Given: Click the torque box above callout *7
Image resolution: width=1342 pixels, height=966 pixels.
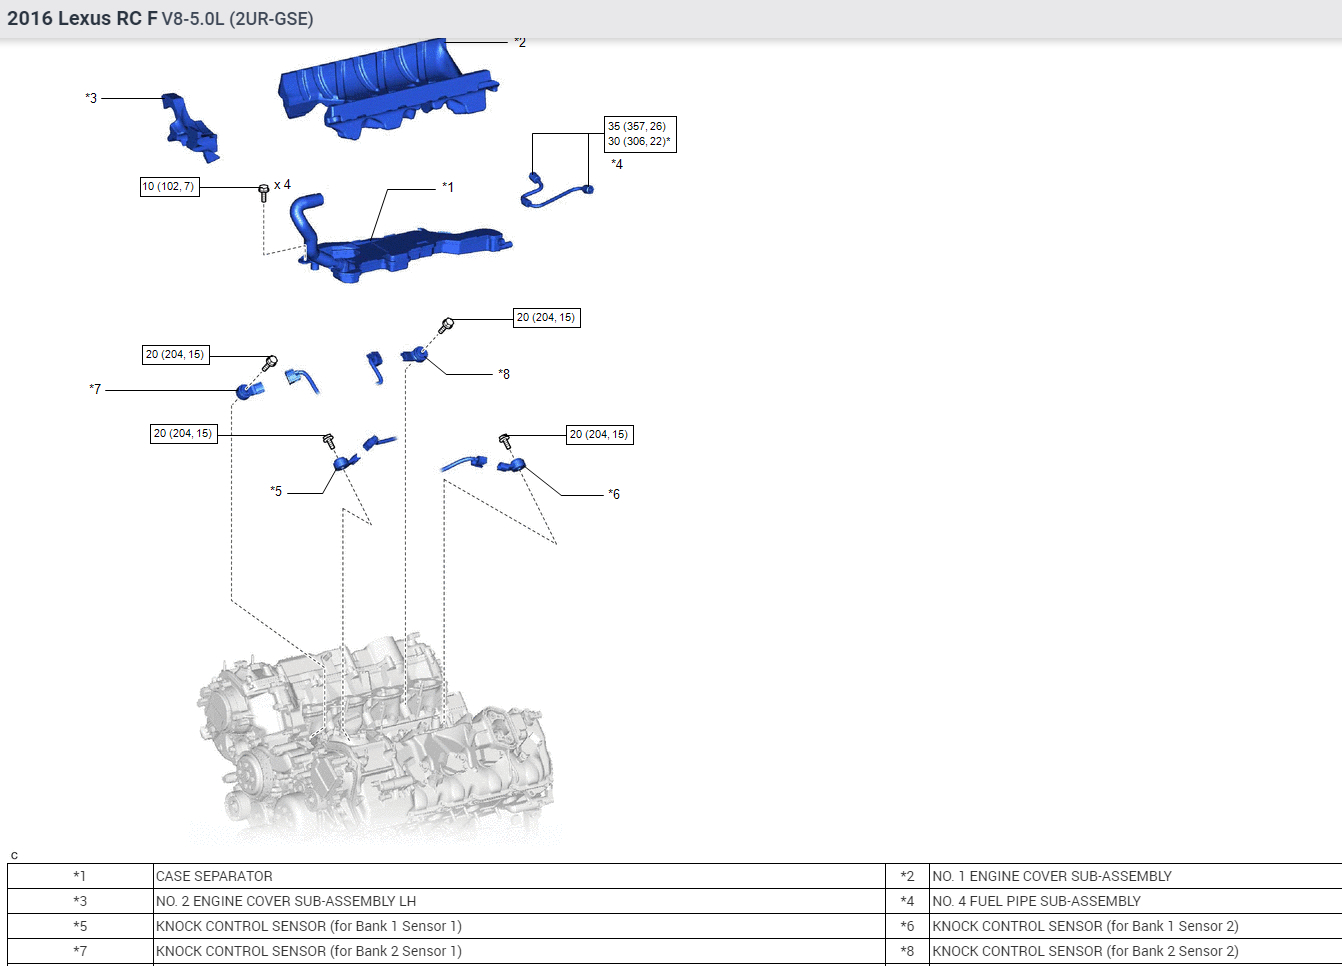Looking at the screenshot, I should point(175,355).
